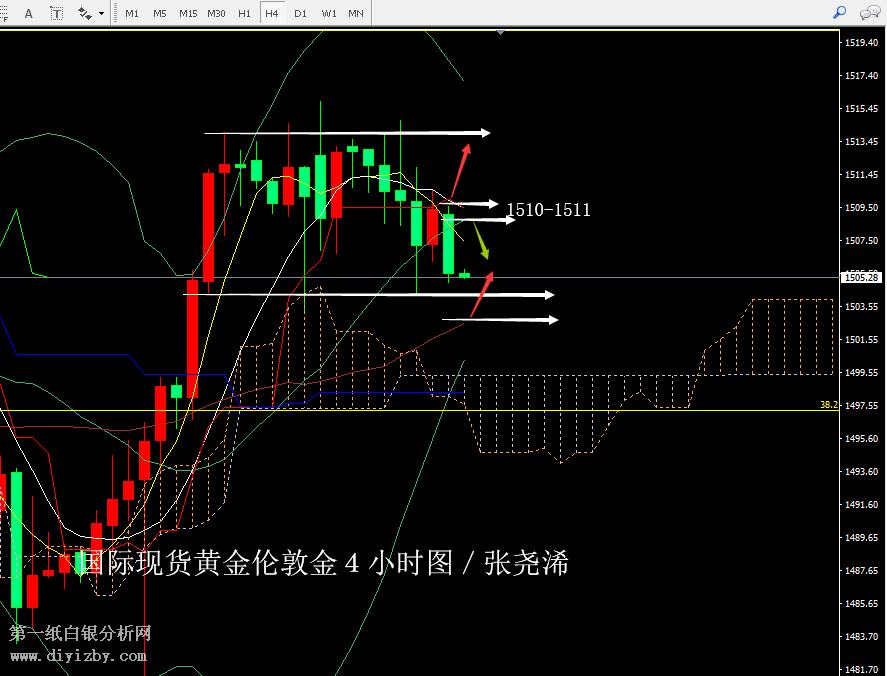Open the search magnifier icon

[839, 12]
